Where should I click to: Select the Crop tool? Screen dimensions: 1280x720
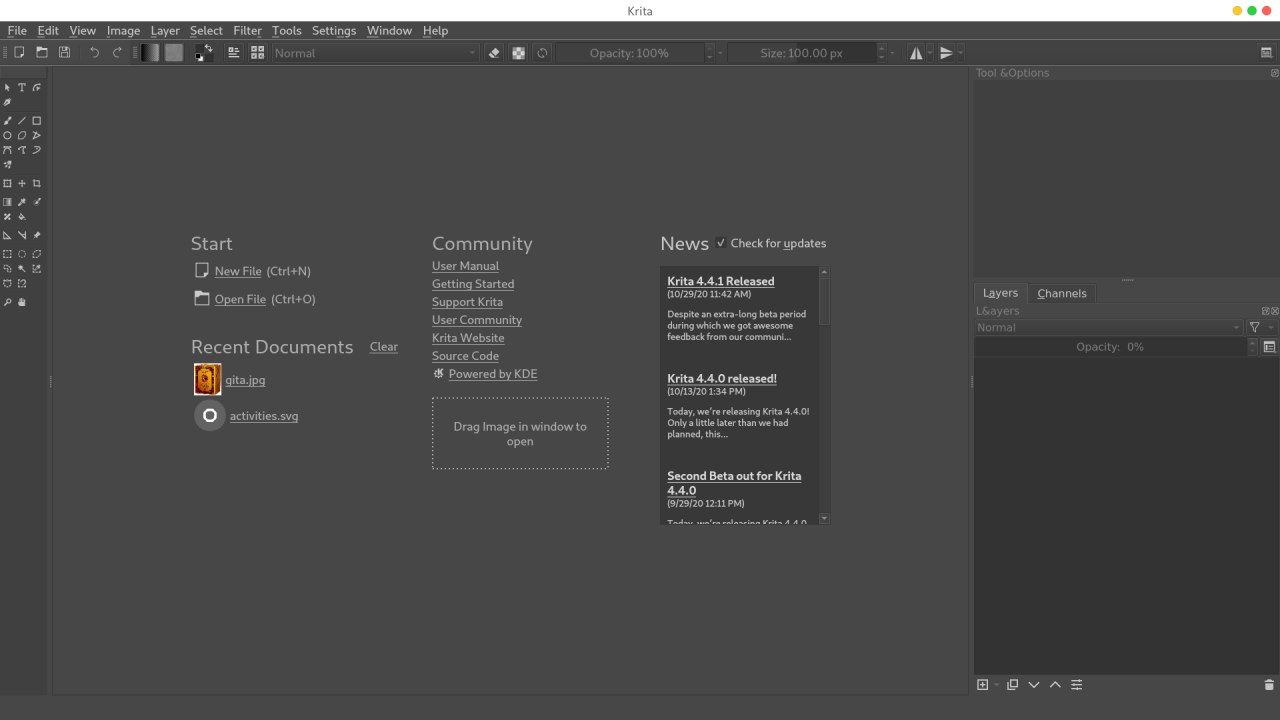[37, 184]
